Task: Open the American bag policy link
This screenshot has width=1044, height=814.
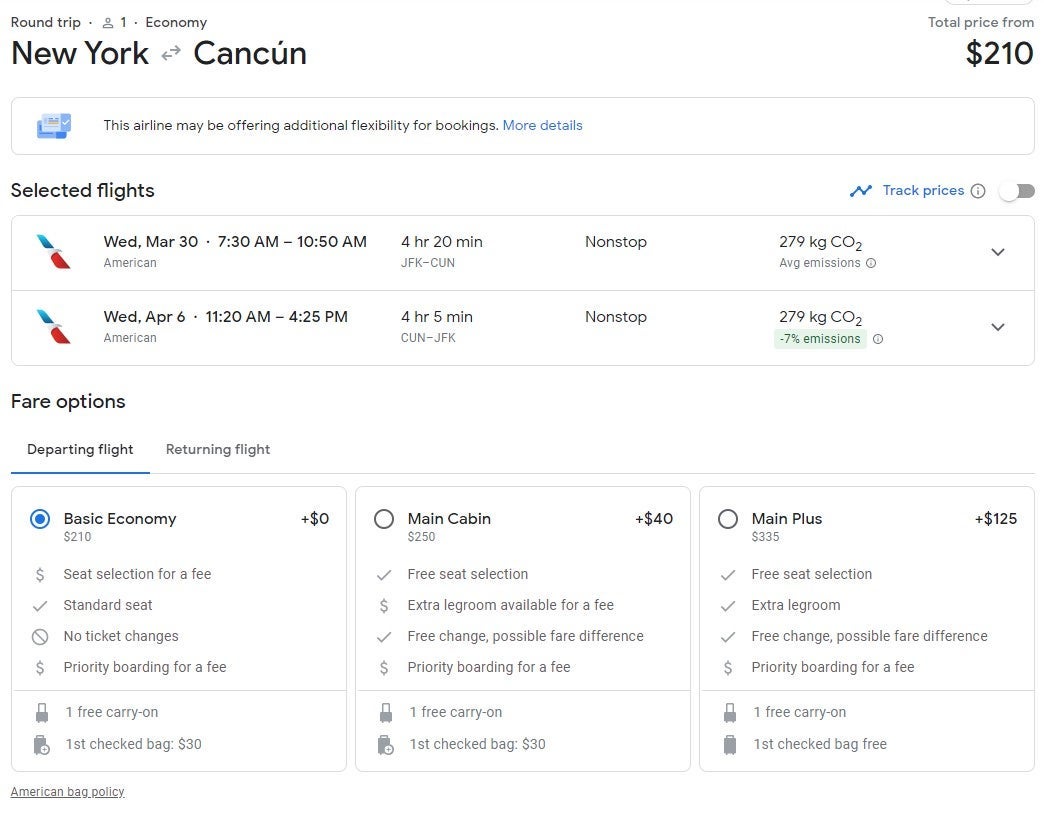Action: tap(67, 792)
